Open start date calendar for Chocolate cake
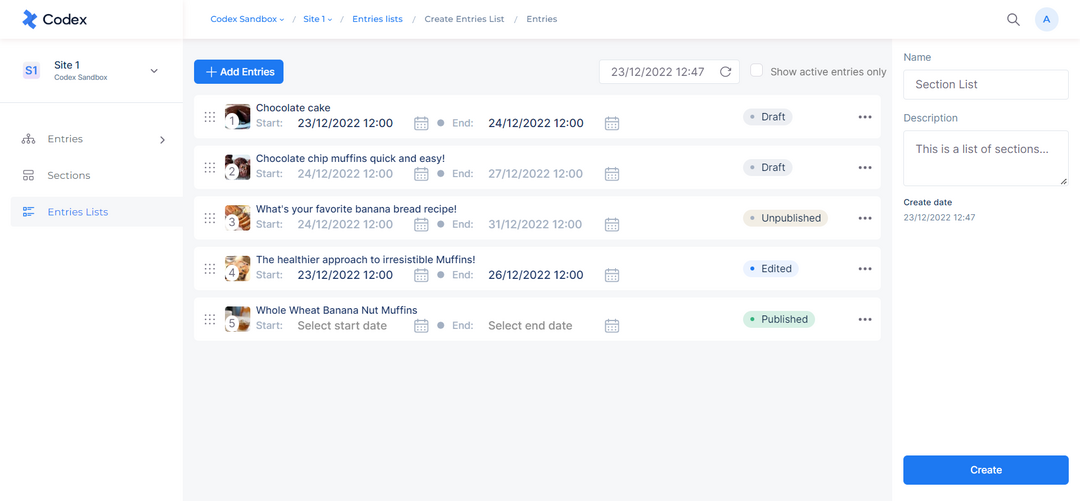 [x=422, y=123]
